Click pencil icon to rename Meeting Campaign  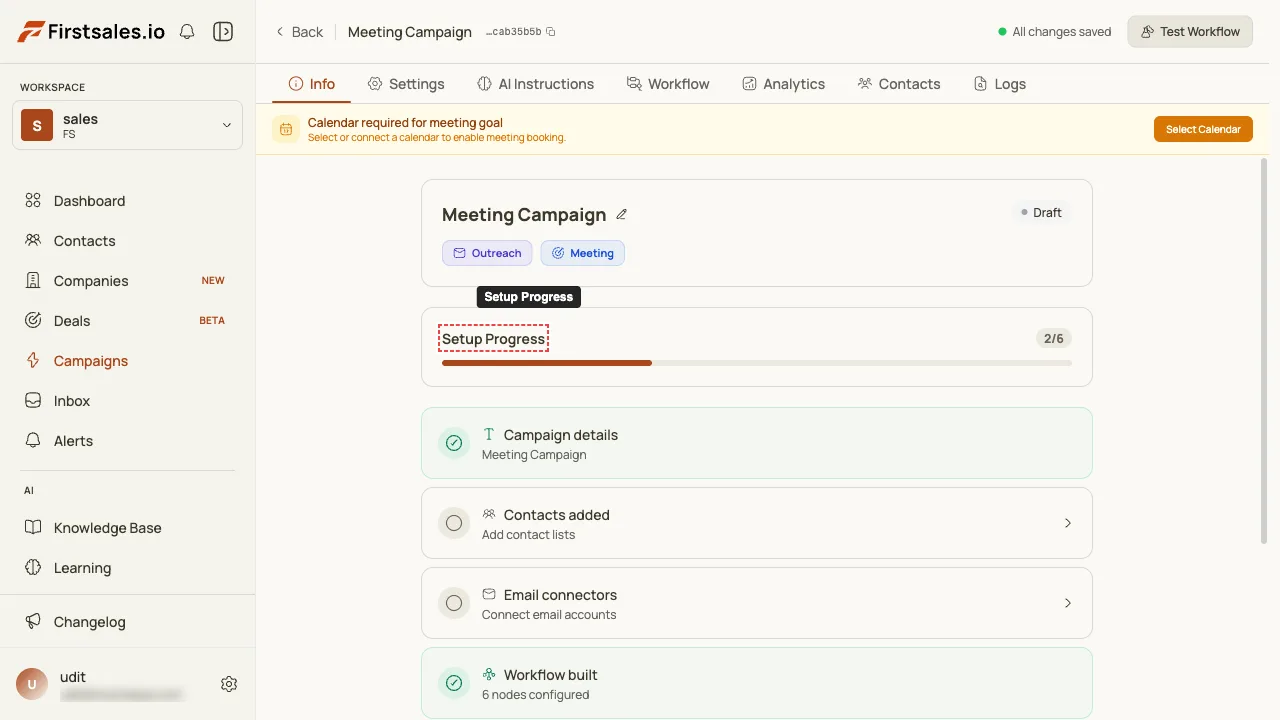click(x=622, y=214)
